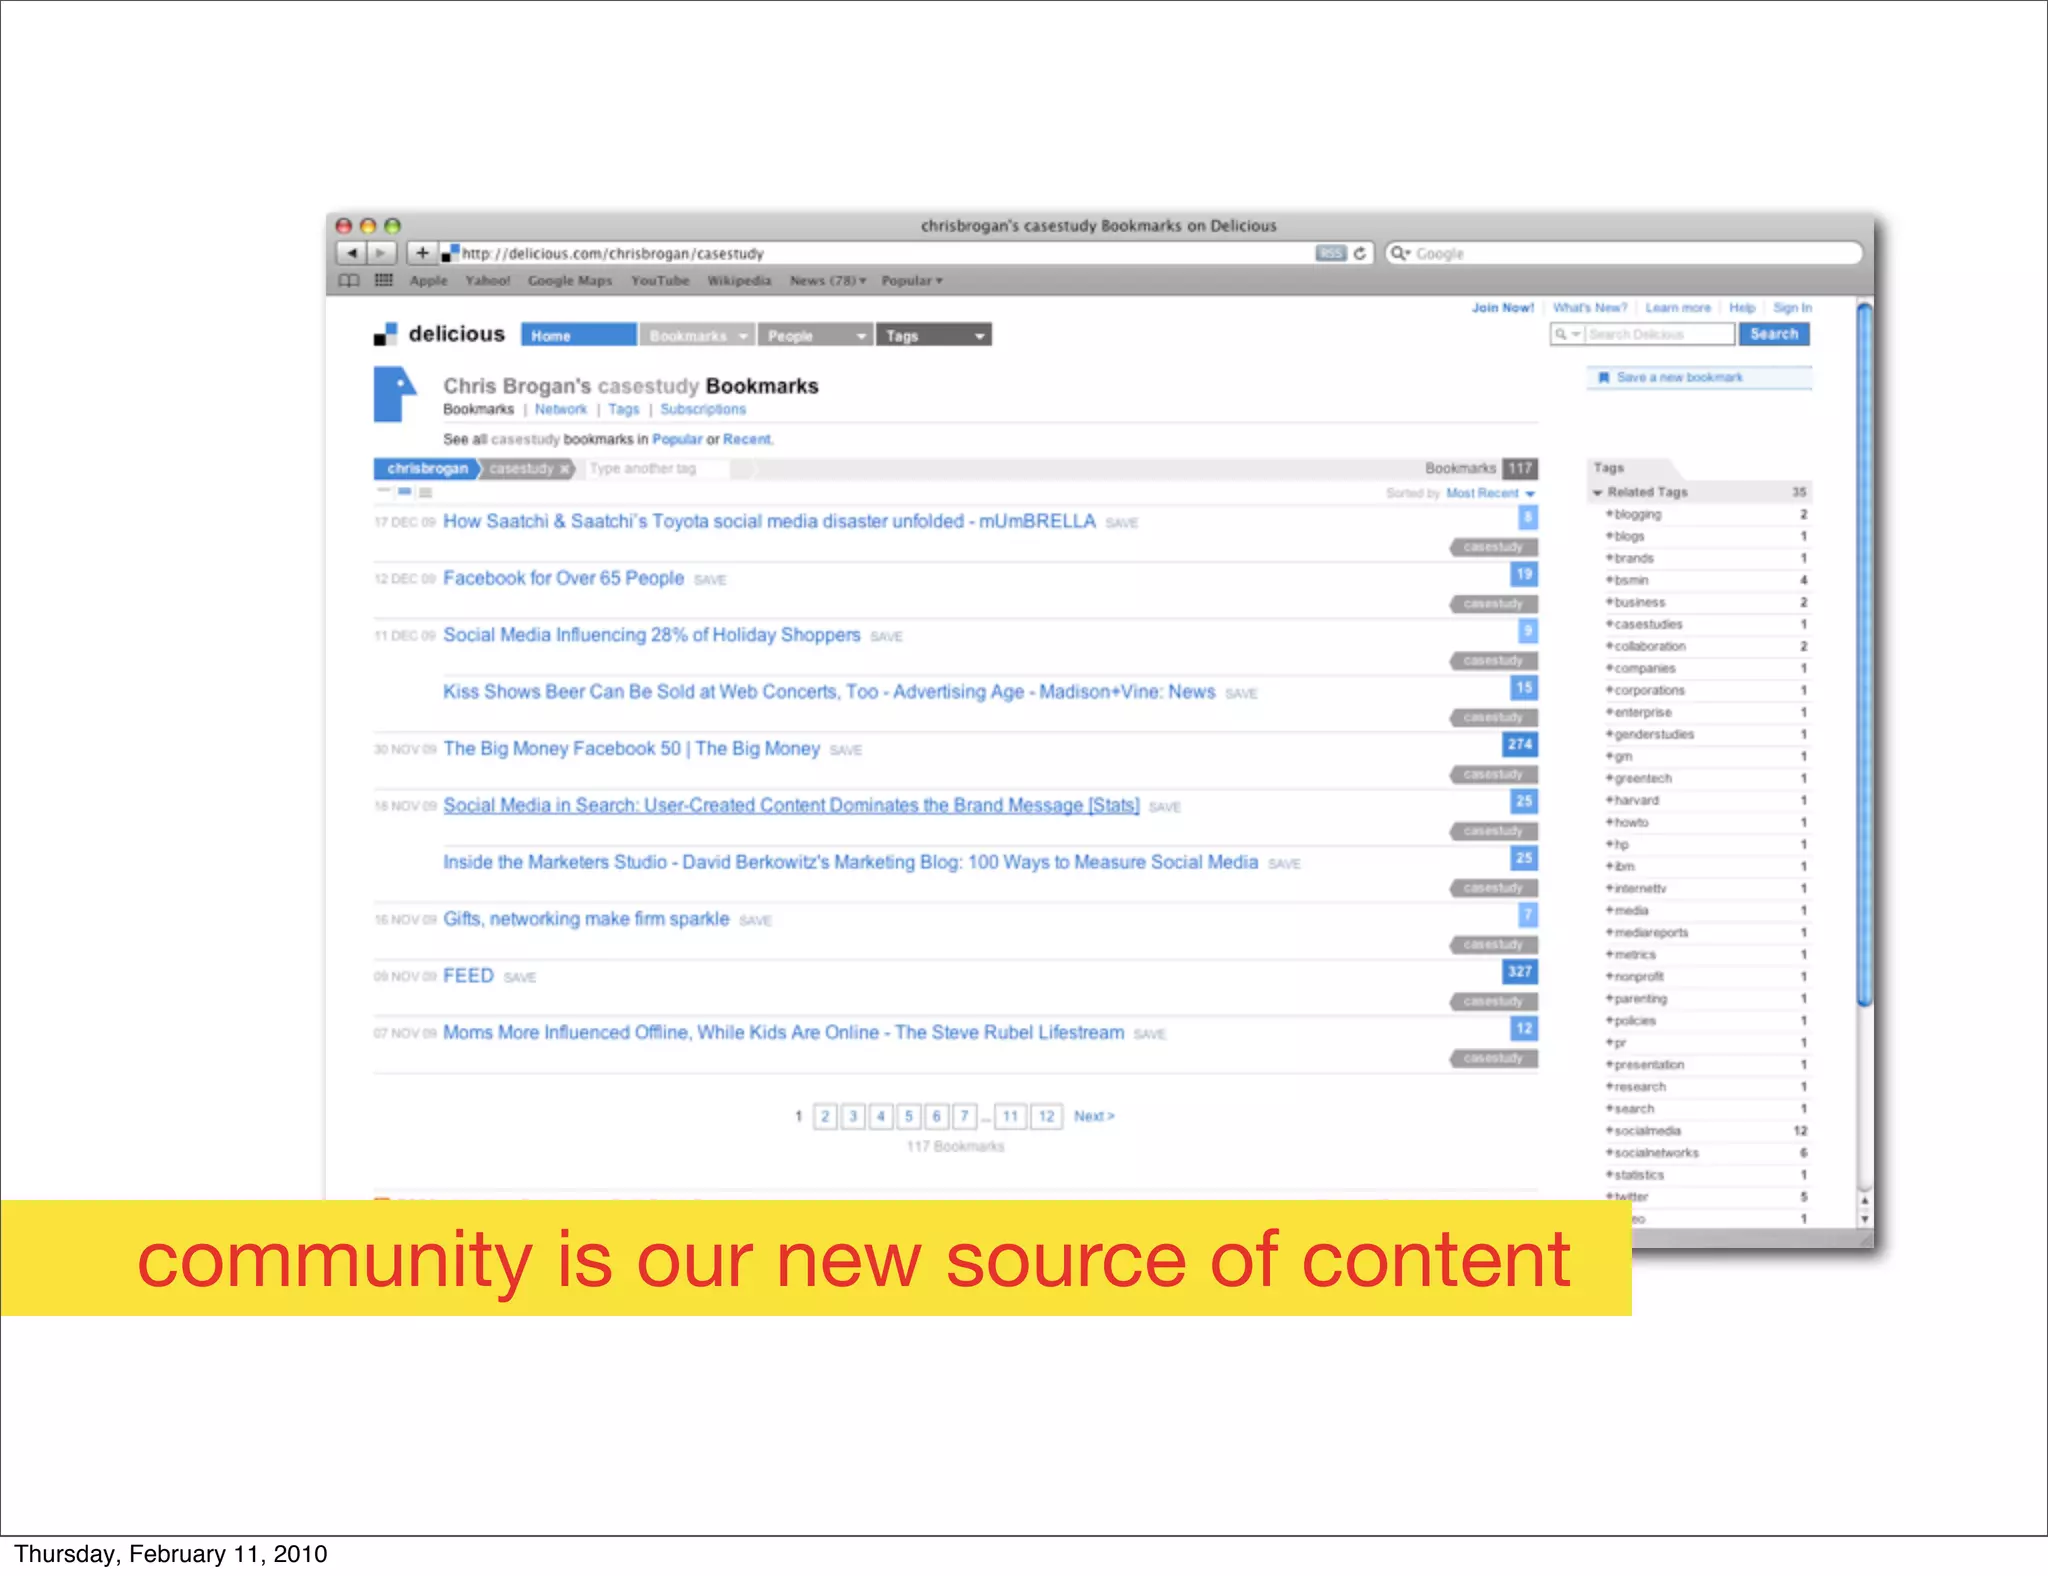The height and width of the screenshot is (1576, 2048).
Task: Click the add bookmark plus button
Action: point(422,253)
